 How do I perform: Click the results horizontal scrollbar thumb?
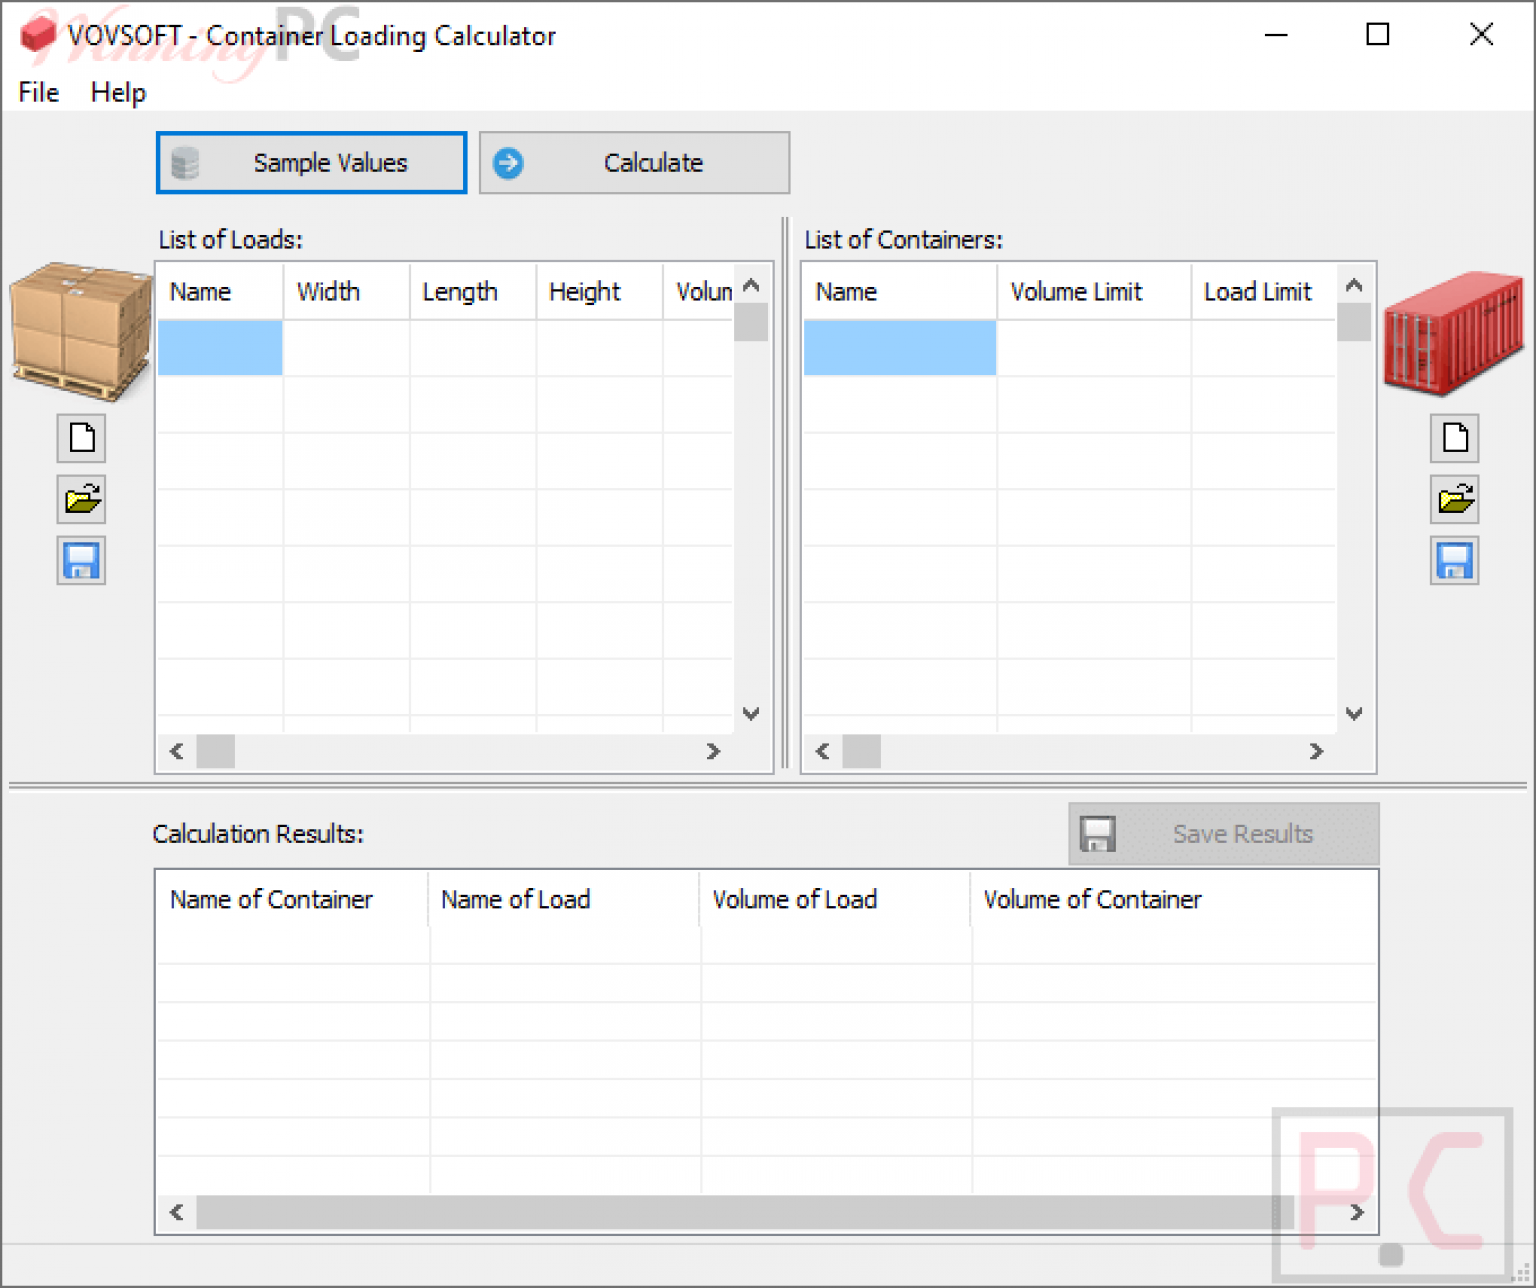pos(745,1213)
